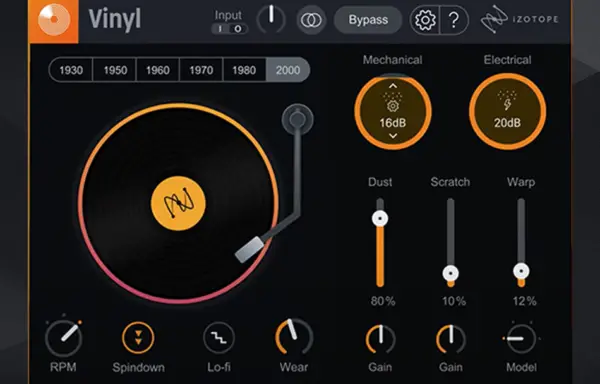600x384 pixels.
Task: Click the Spindown label text
Action: click(139, 368)
